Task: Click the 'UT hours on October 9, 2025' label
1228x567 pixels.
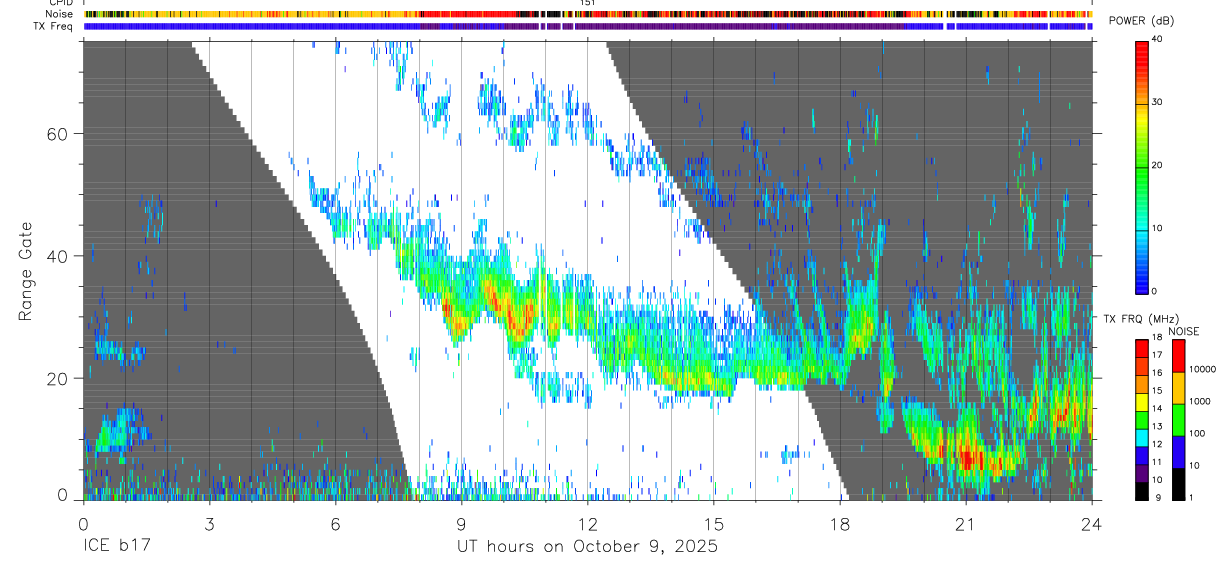Action: pos(587,547)
